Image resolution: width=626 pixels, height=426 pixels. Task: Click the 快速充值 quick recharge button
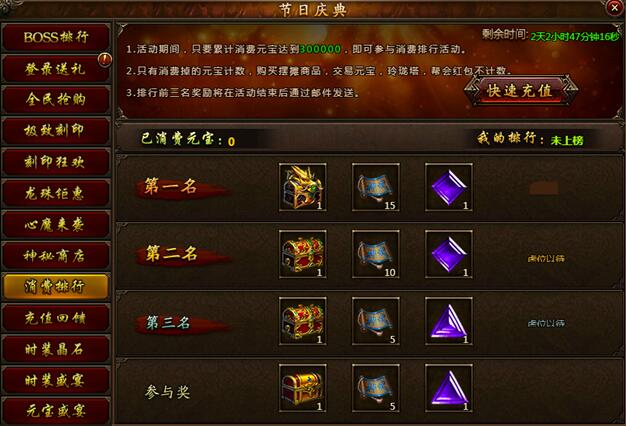pos(520,90)
